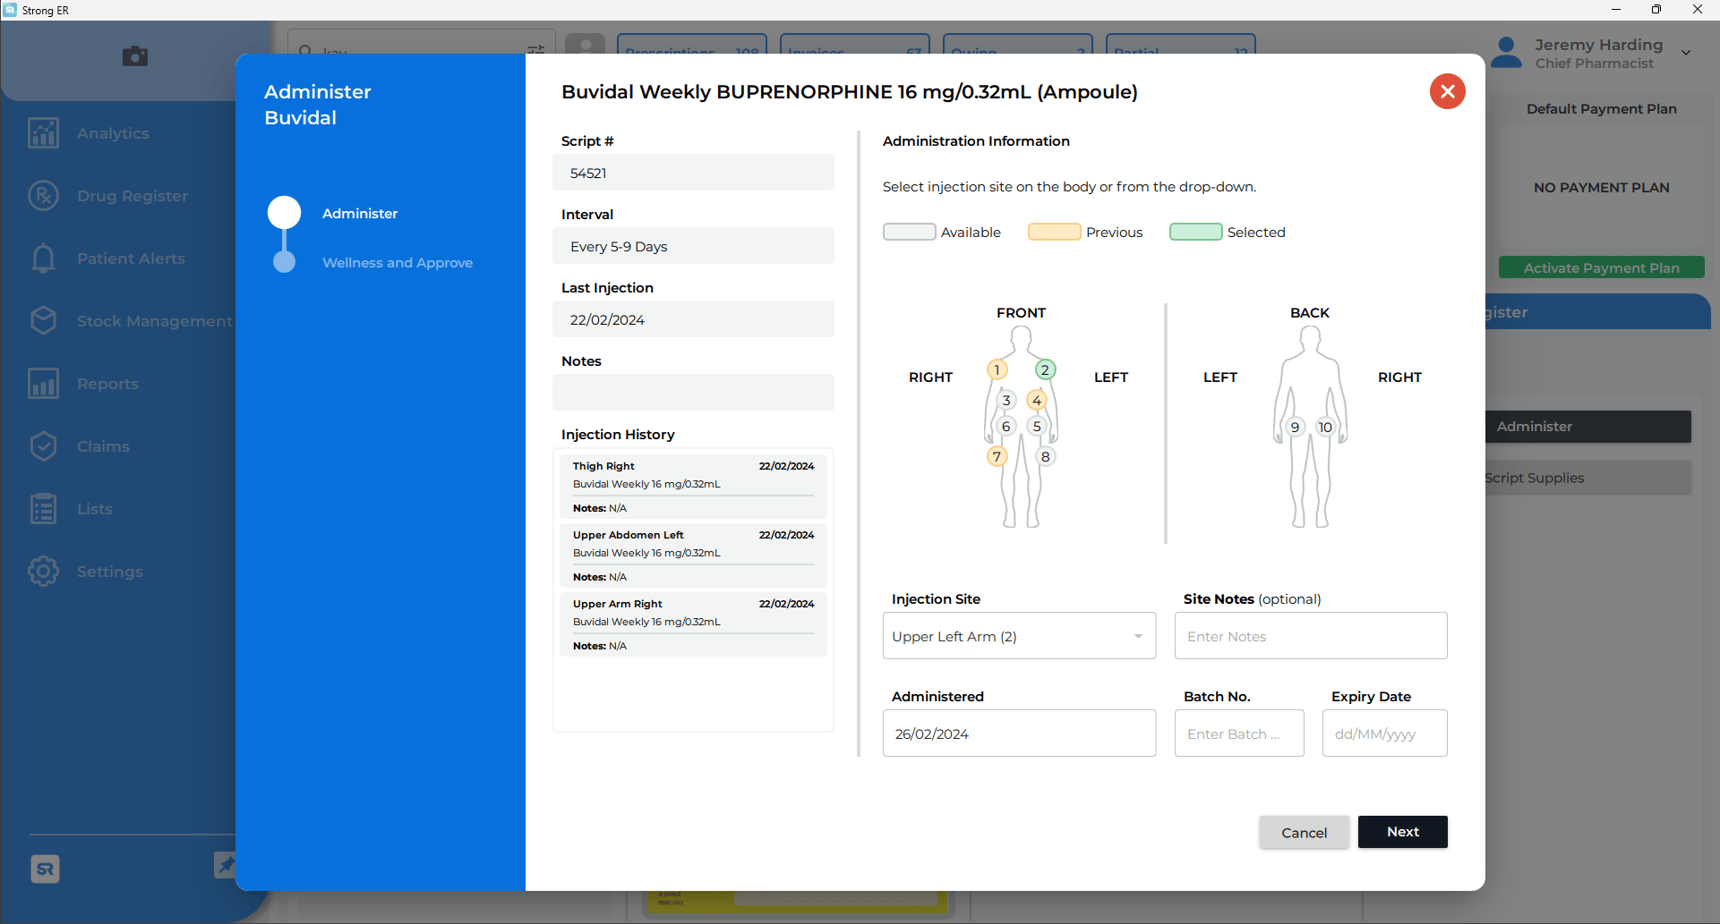Click the Batch No. input field
Screen dimensions: 1720x924
(1238, 733)
